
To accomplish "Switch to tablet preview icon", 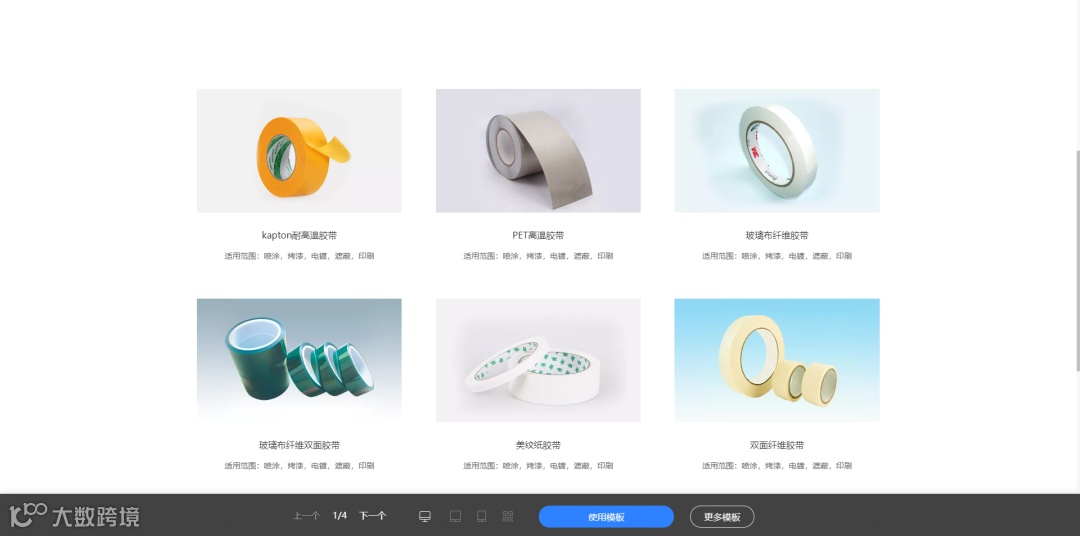I will [x=455, y=516].
